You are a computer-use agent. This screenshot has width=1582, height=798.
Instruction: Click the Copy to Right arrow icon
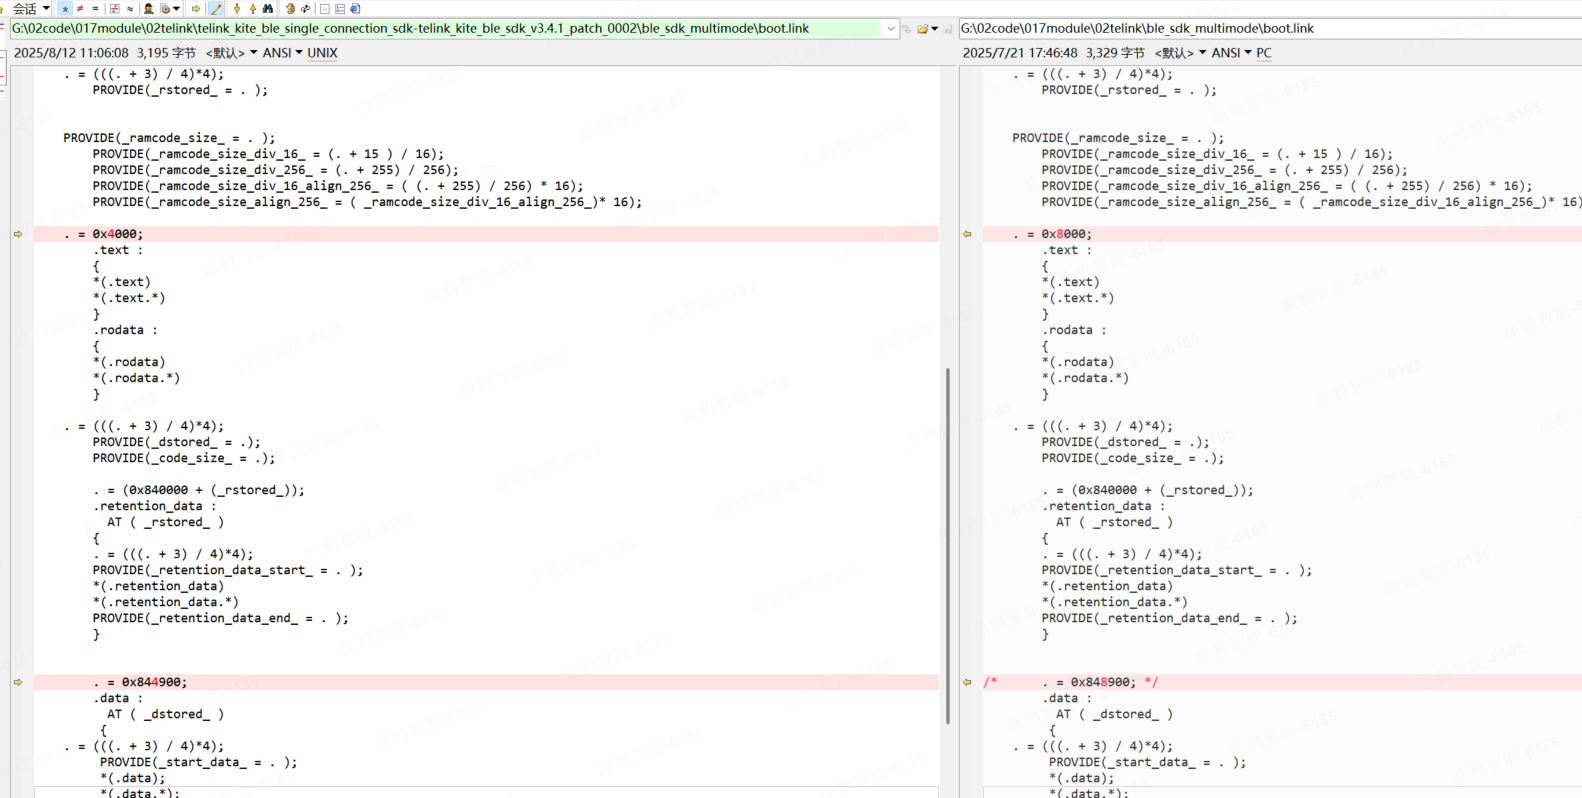(x=196, y=8)
